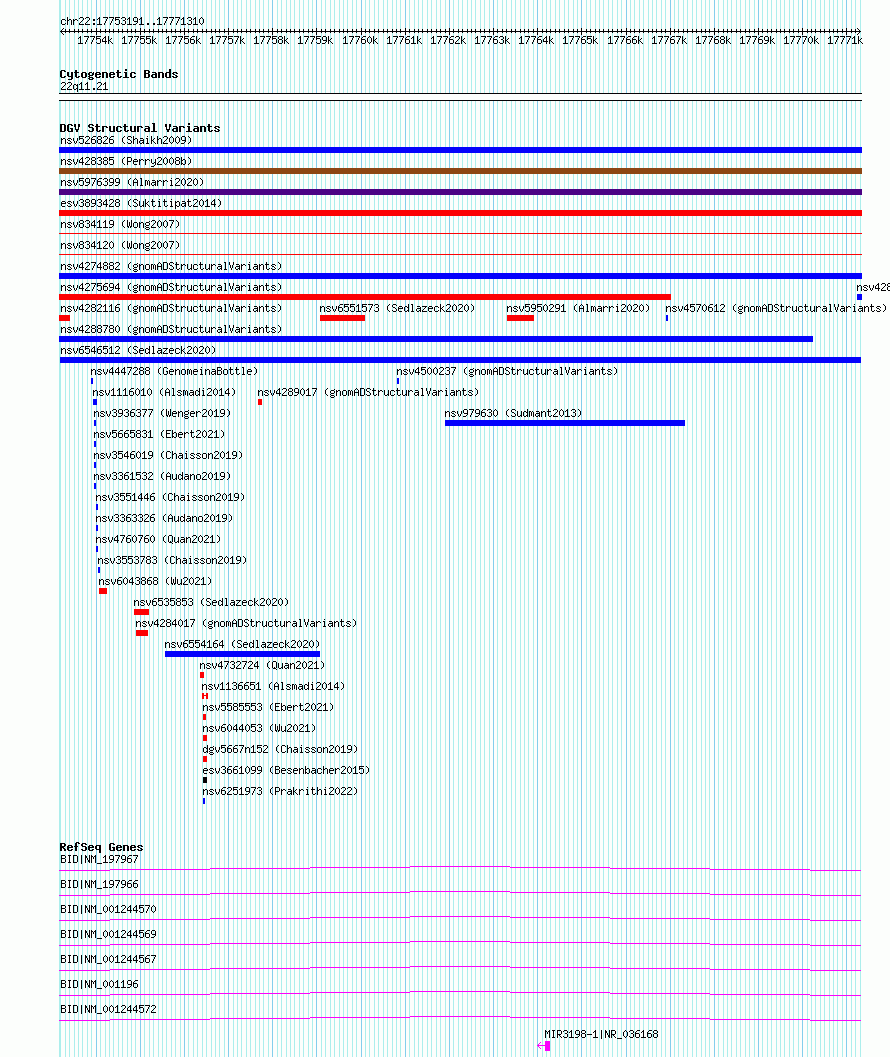Screen dimensions: 890x1057
Task: Click blue bar of nsv6554164 Sedlazeck2020
Action: click(x=243, y=654)
